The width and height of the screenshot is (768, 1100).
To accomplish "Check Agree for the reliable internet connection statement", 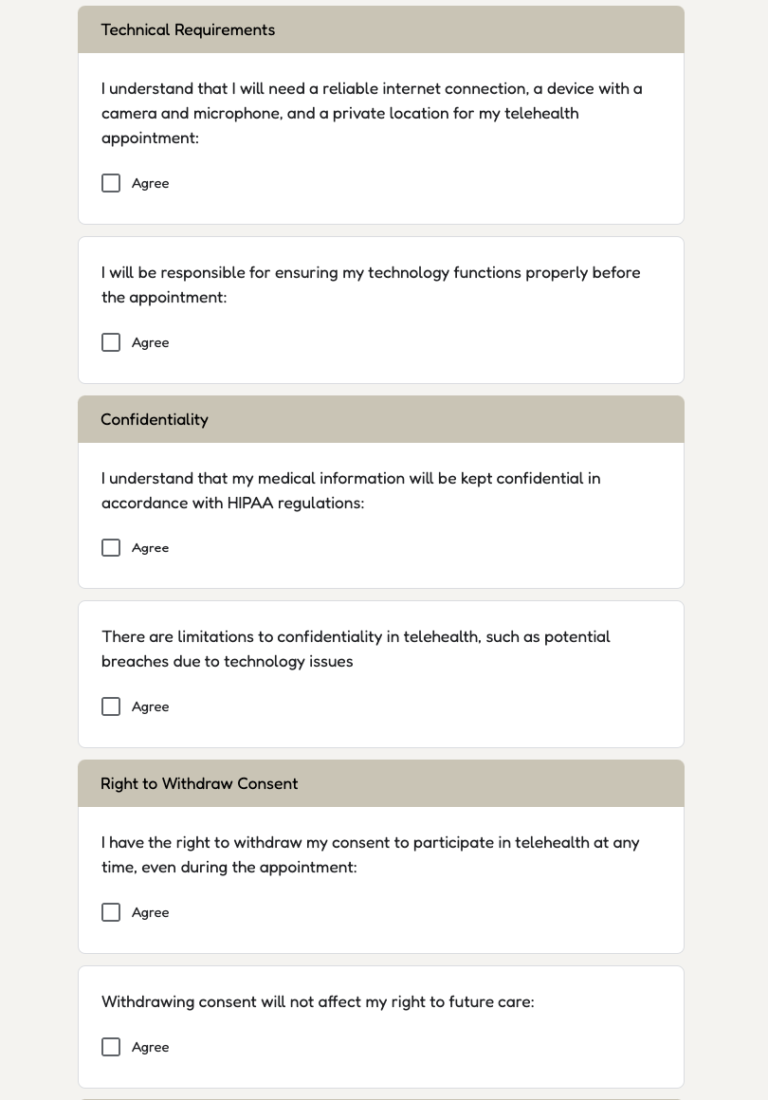I will click(x=110, y=183).
